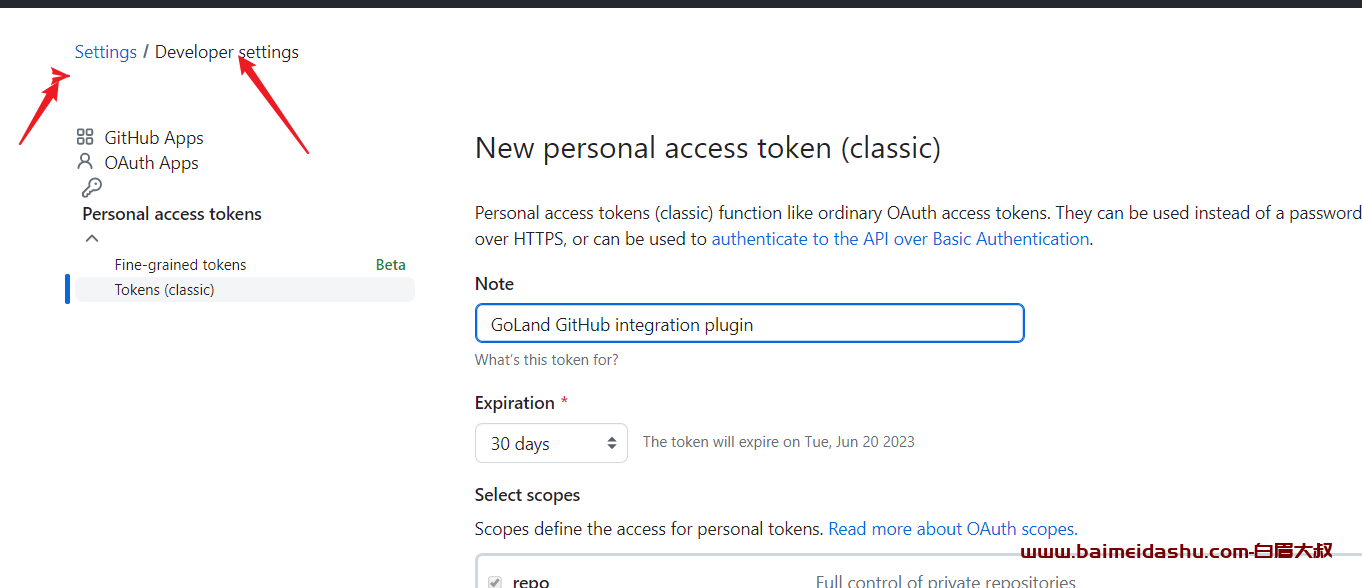Select Personal access tokens heading

(172, 214)
